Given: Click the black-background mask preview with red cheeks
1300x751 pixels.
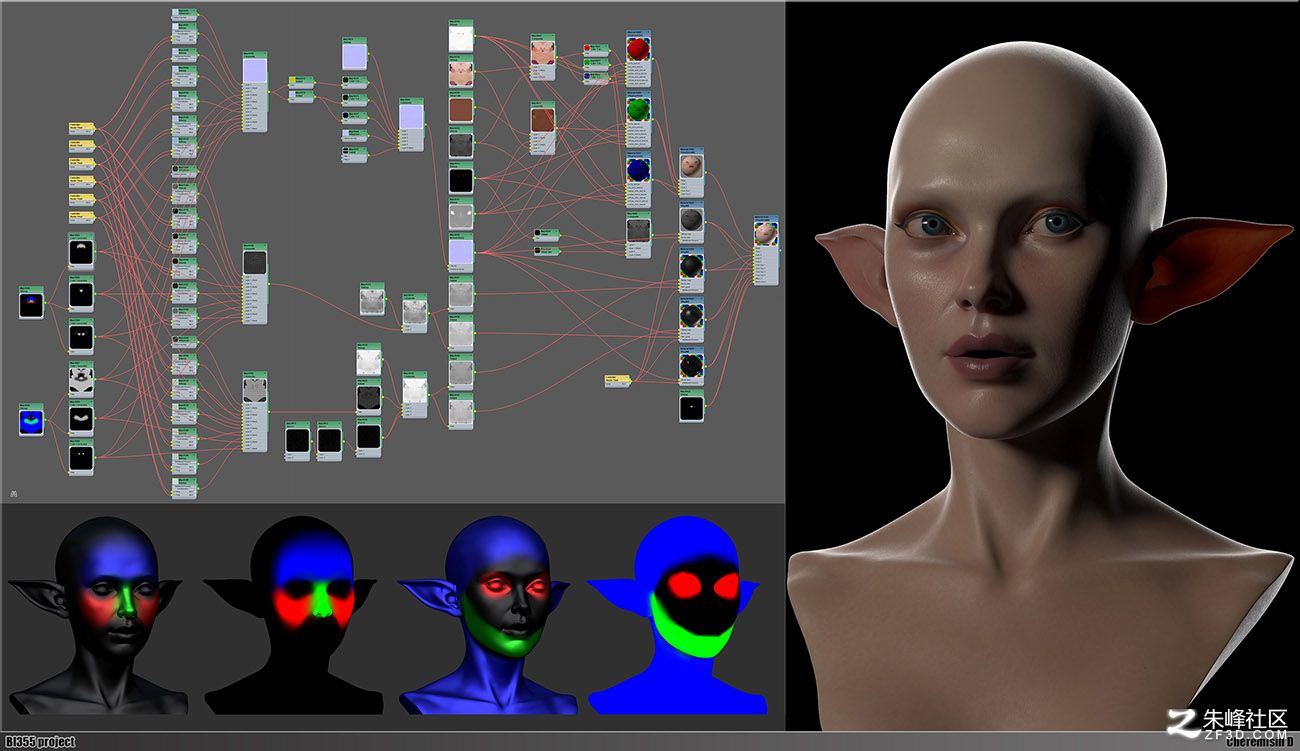Looking at the screenshot, I should [293, 613].
